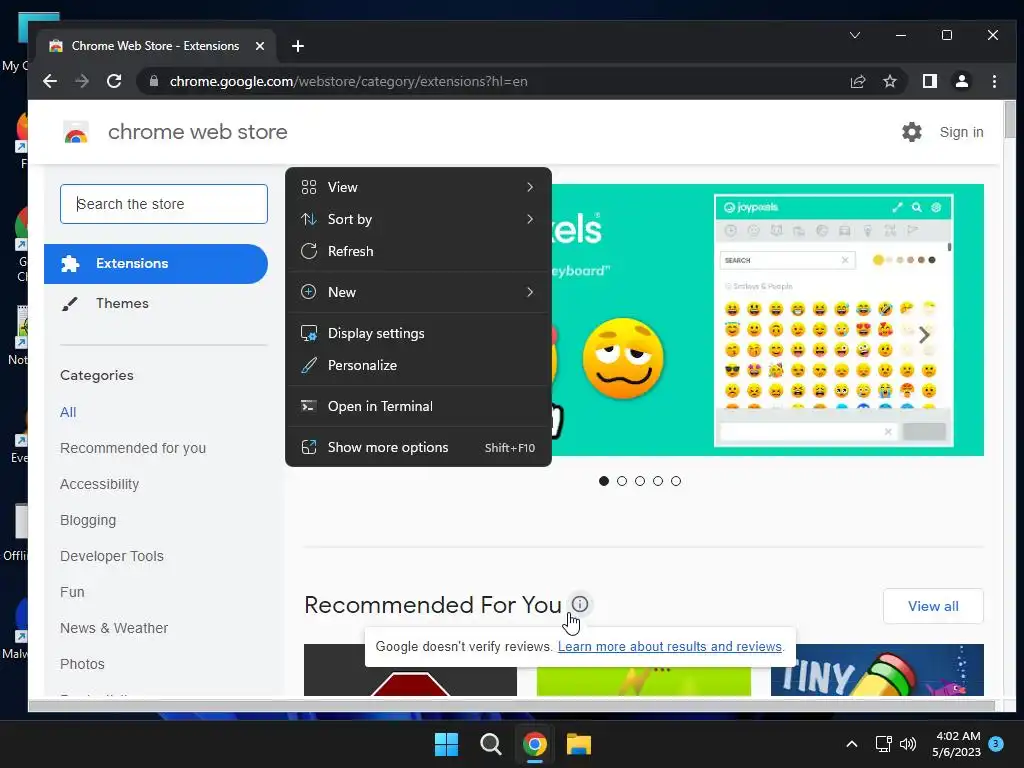Choose Sort by in the context menu
This screenshot has height=768, width=1024.
click(x=419, y=219)
